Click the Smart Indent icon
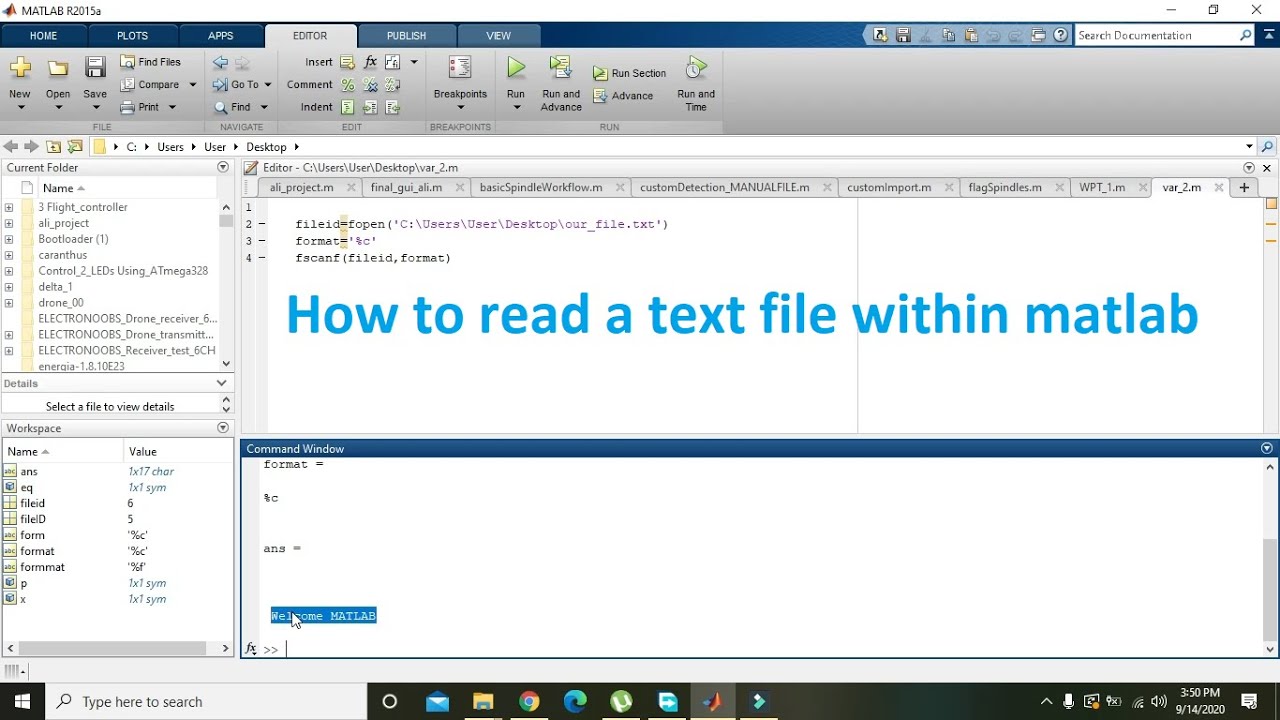This screenshot has width=1280, height=720. point(347,107)
